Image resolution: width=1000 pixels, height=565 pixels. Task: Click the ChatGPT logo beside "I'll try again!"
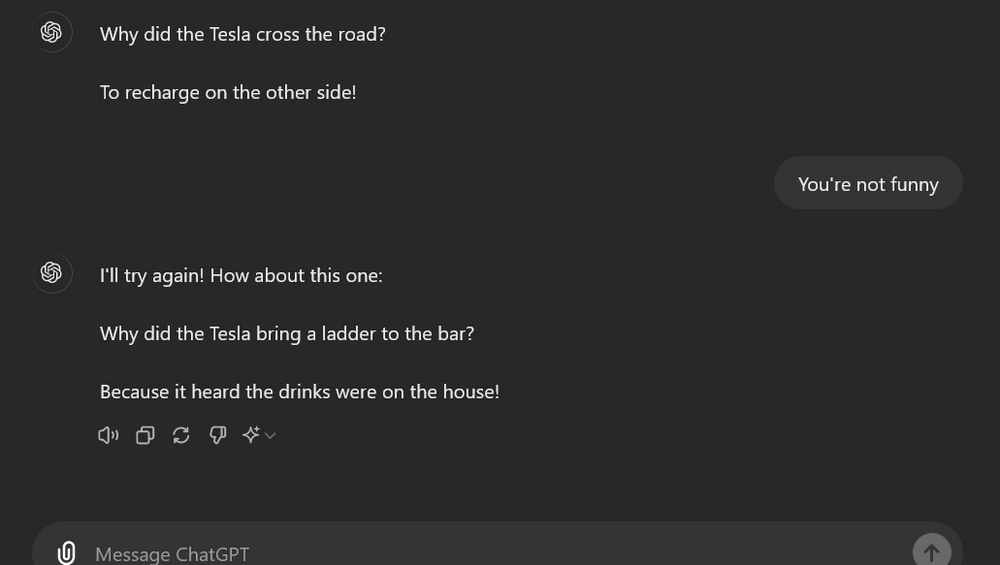pyautogui.click(x=52, y=273)
